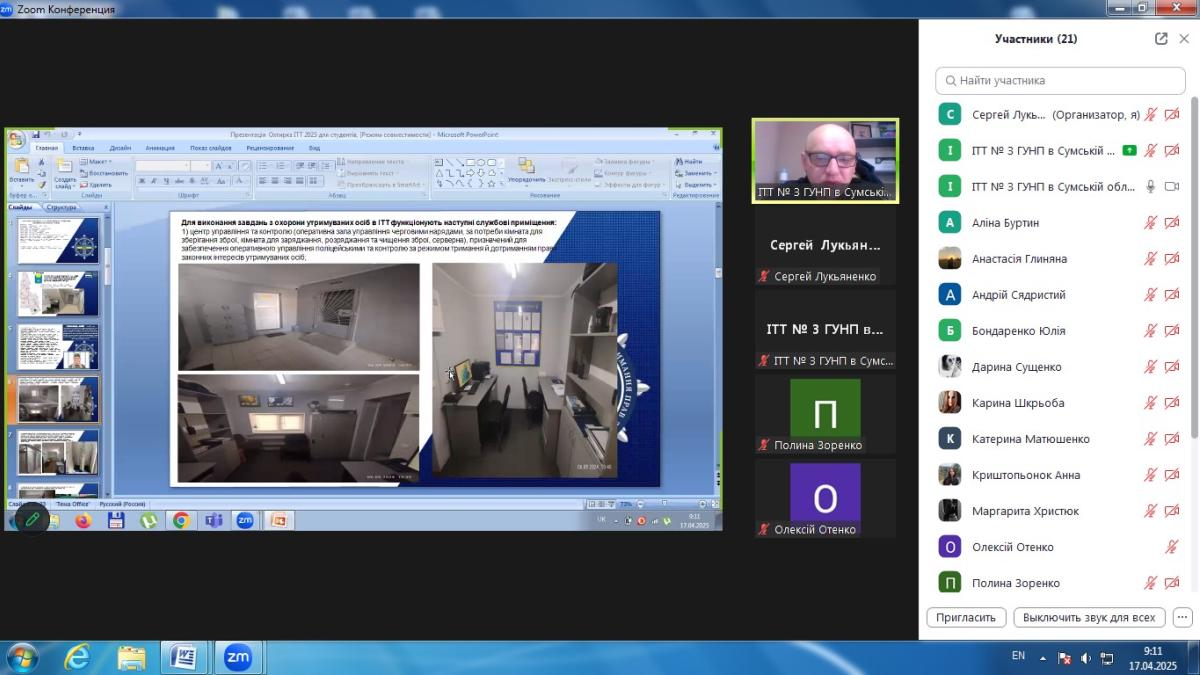The image size is (1200, 675).
Task: Pop out the participants panel
Action: tap(1161, 39)
